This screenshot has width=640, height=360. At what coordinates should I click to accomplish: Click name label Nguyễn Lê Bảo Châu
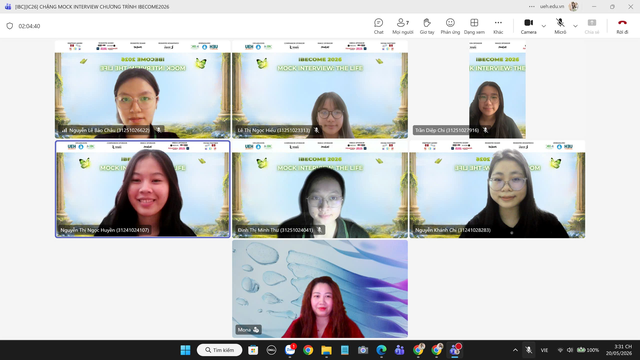pyautogui.click(x=109, y=130)
